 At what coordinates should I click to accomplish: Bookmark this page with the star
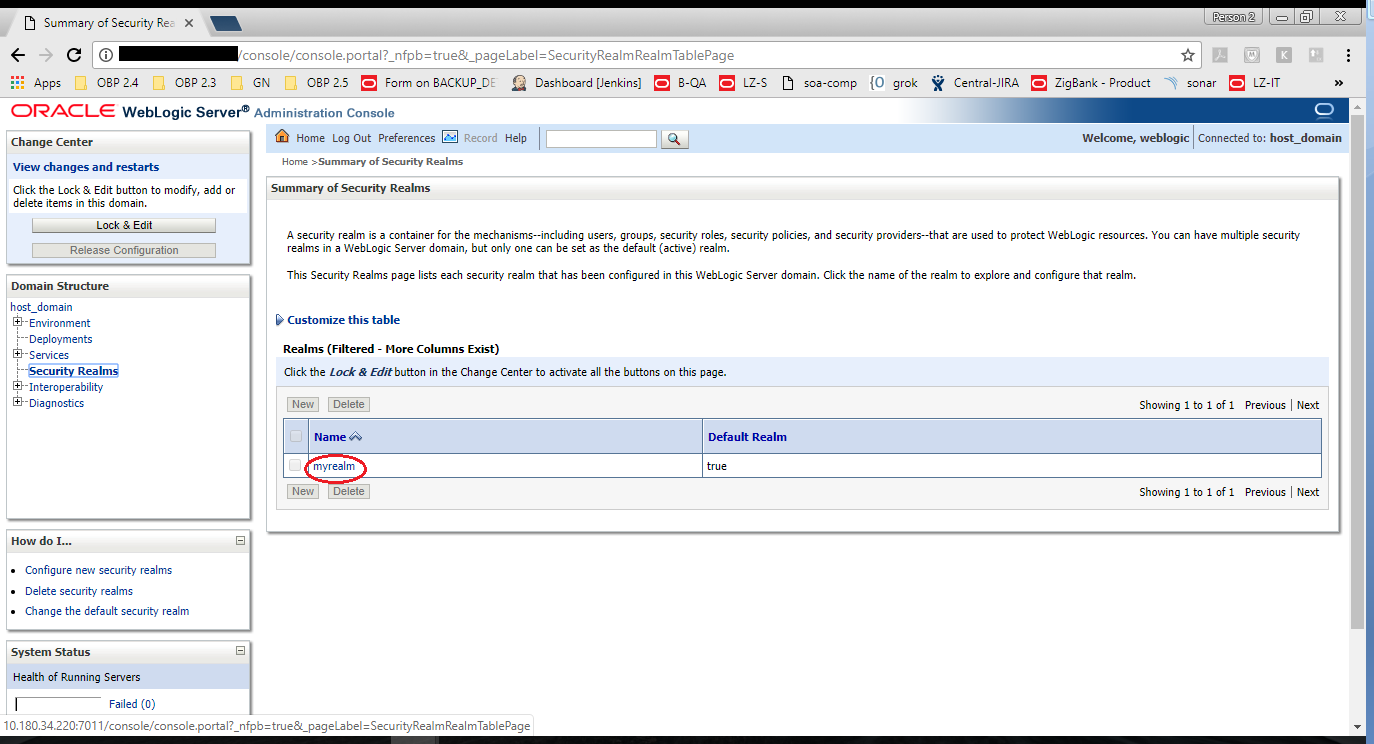pos(1188,55)
